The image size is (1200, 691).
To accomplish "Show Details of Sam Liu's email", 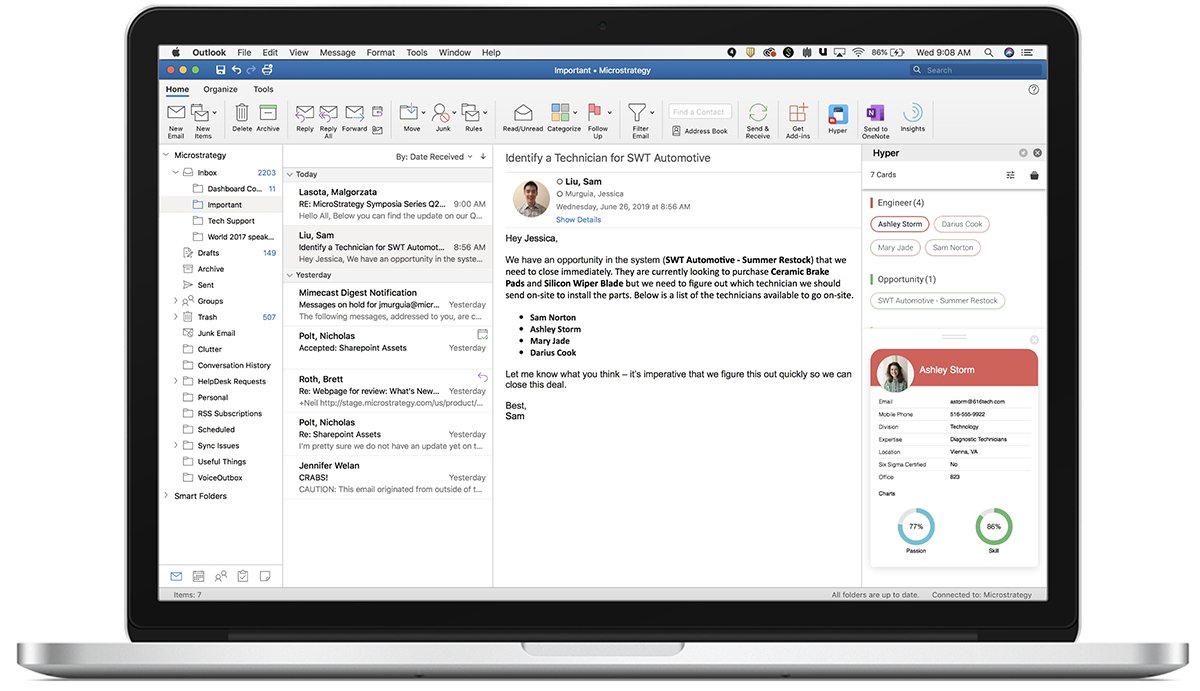I will pyautogui.click(x=577, y=219).
